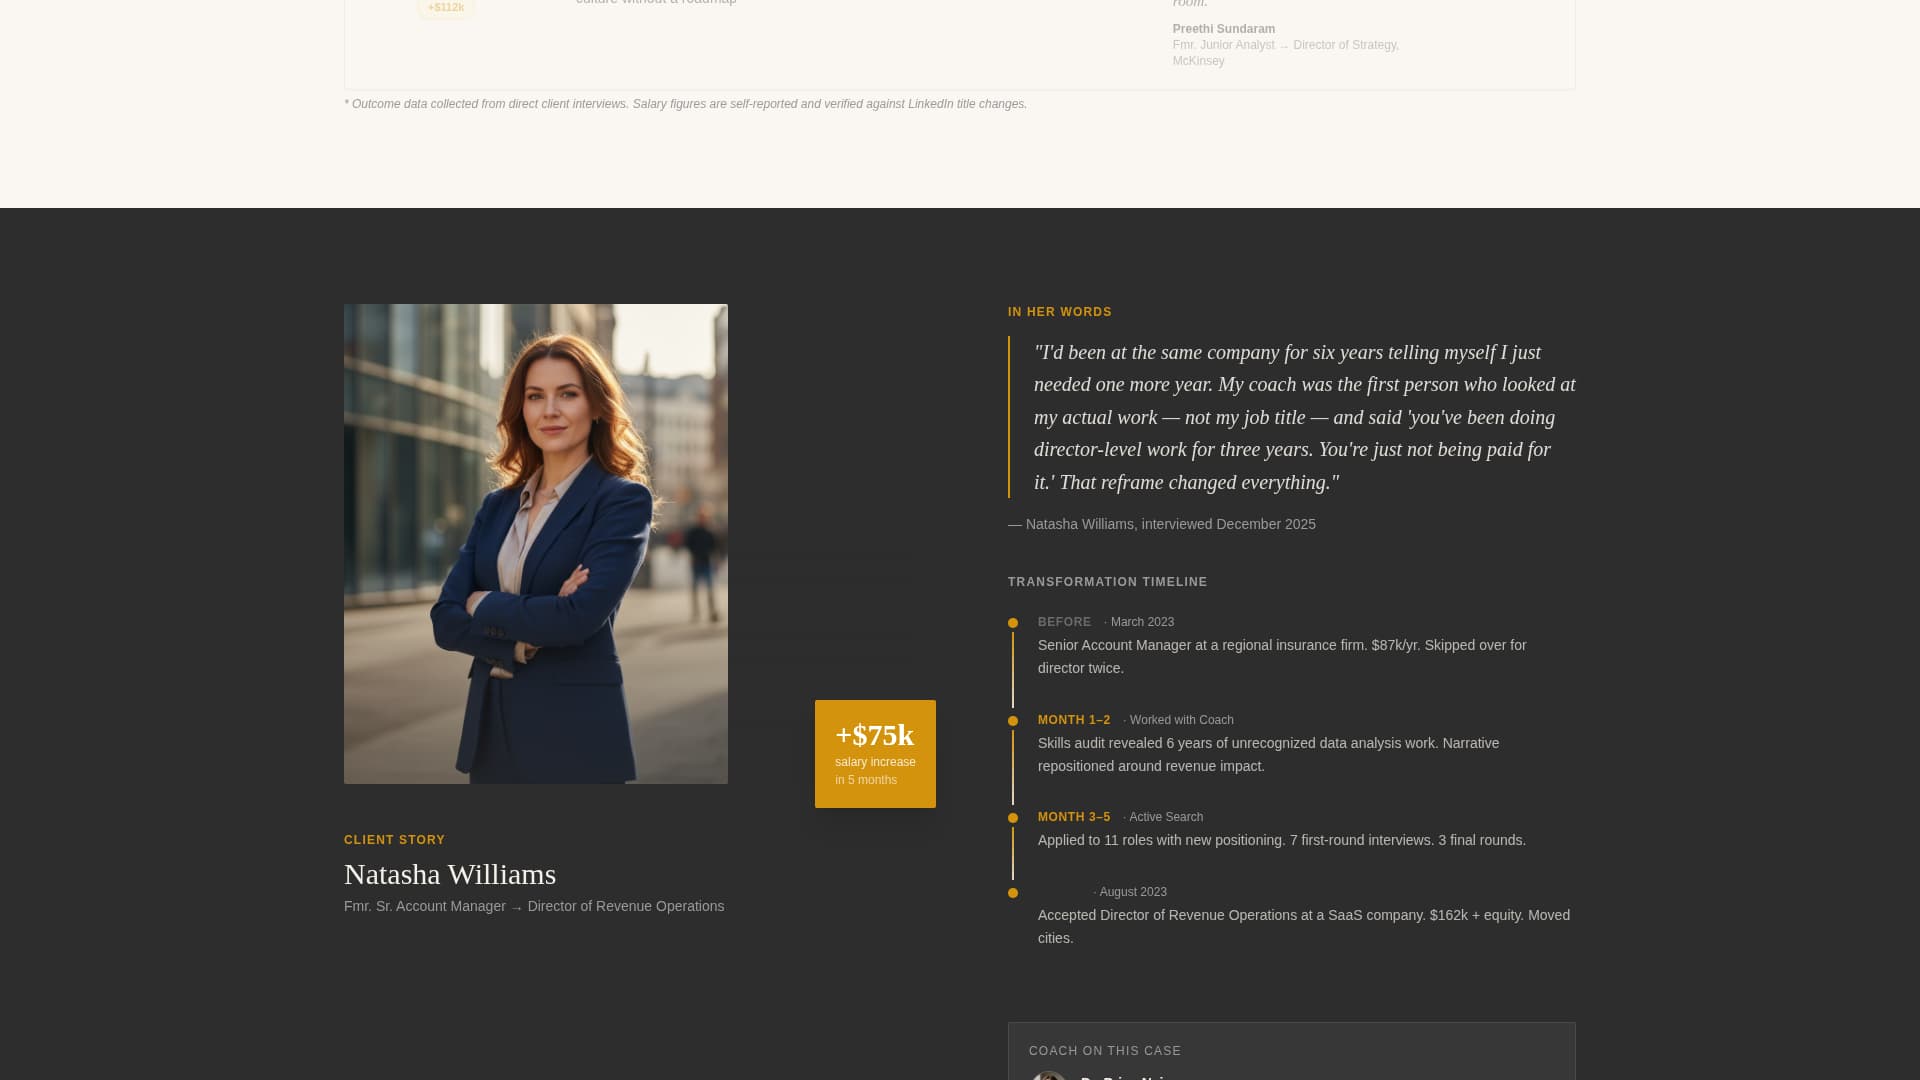Click the +$112k badge at top

pyautogui.click(x=446, y=8)
